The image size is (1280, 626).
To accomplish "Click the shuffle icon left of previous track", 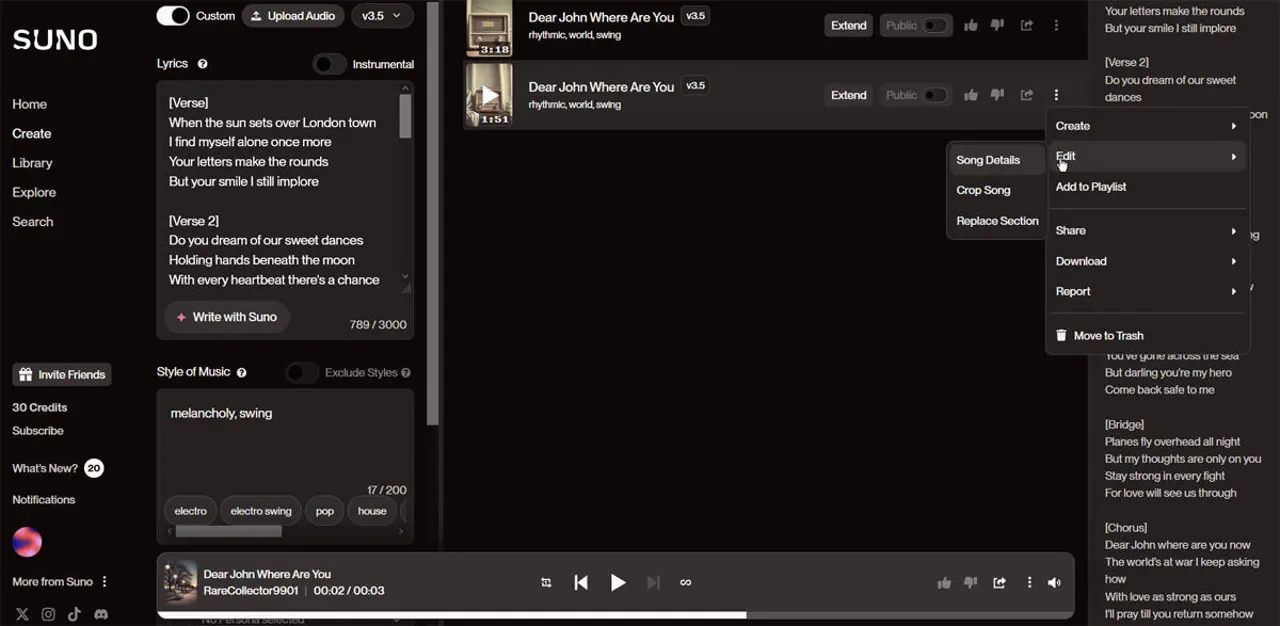I will 546,582.
